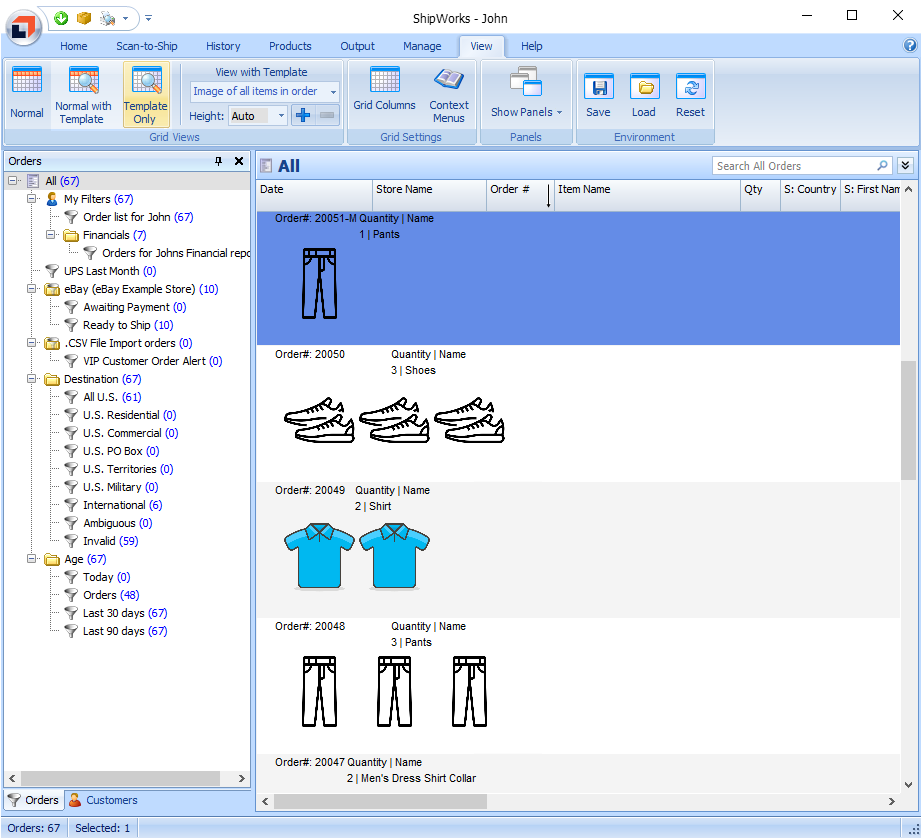Select the Normal with Template view
Image resolution: width=921 pixels, height=838 pixels.
pyautogui.click(x=83, y=95)
